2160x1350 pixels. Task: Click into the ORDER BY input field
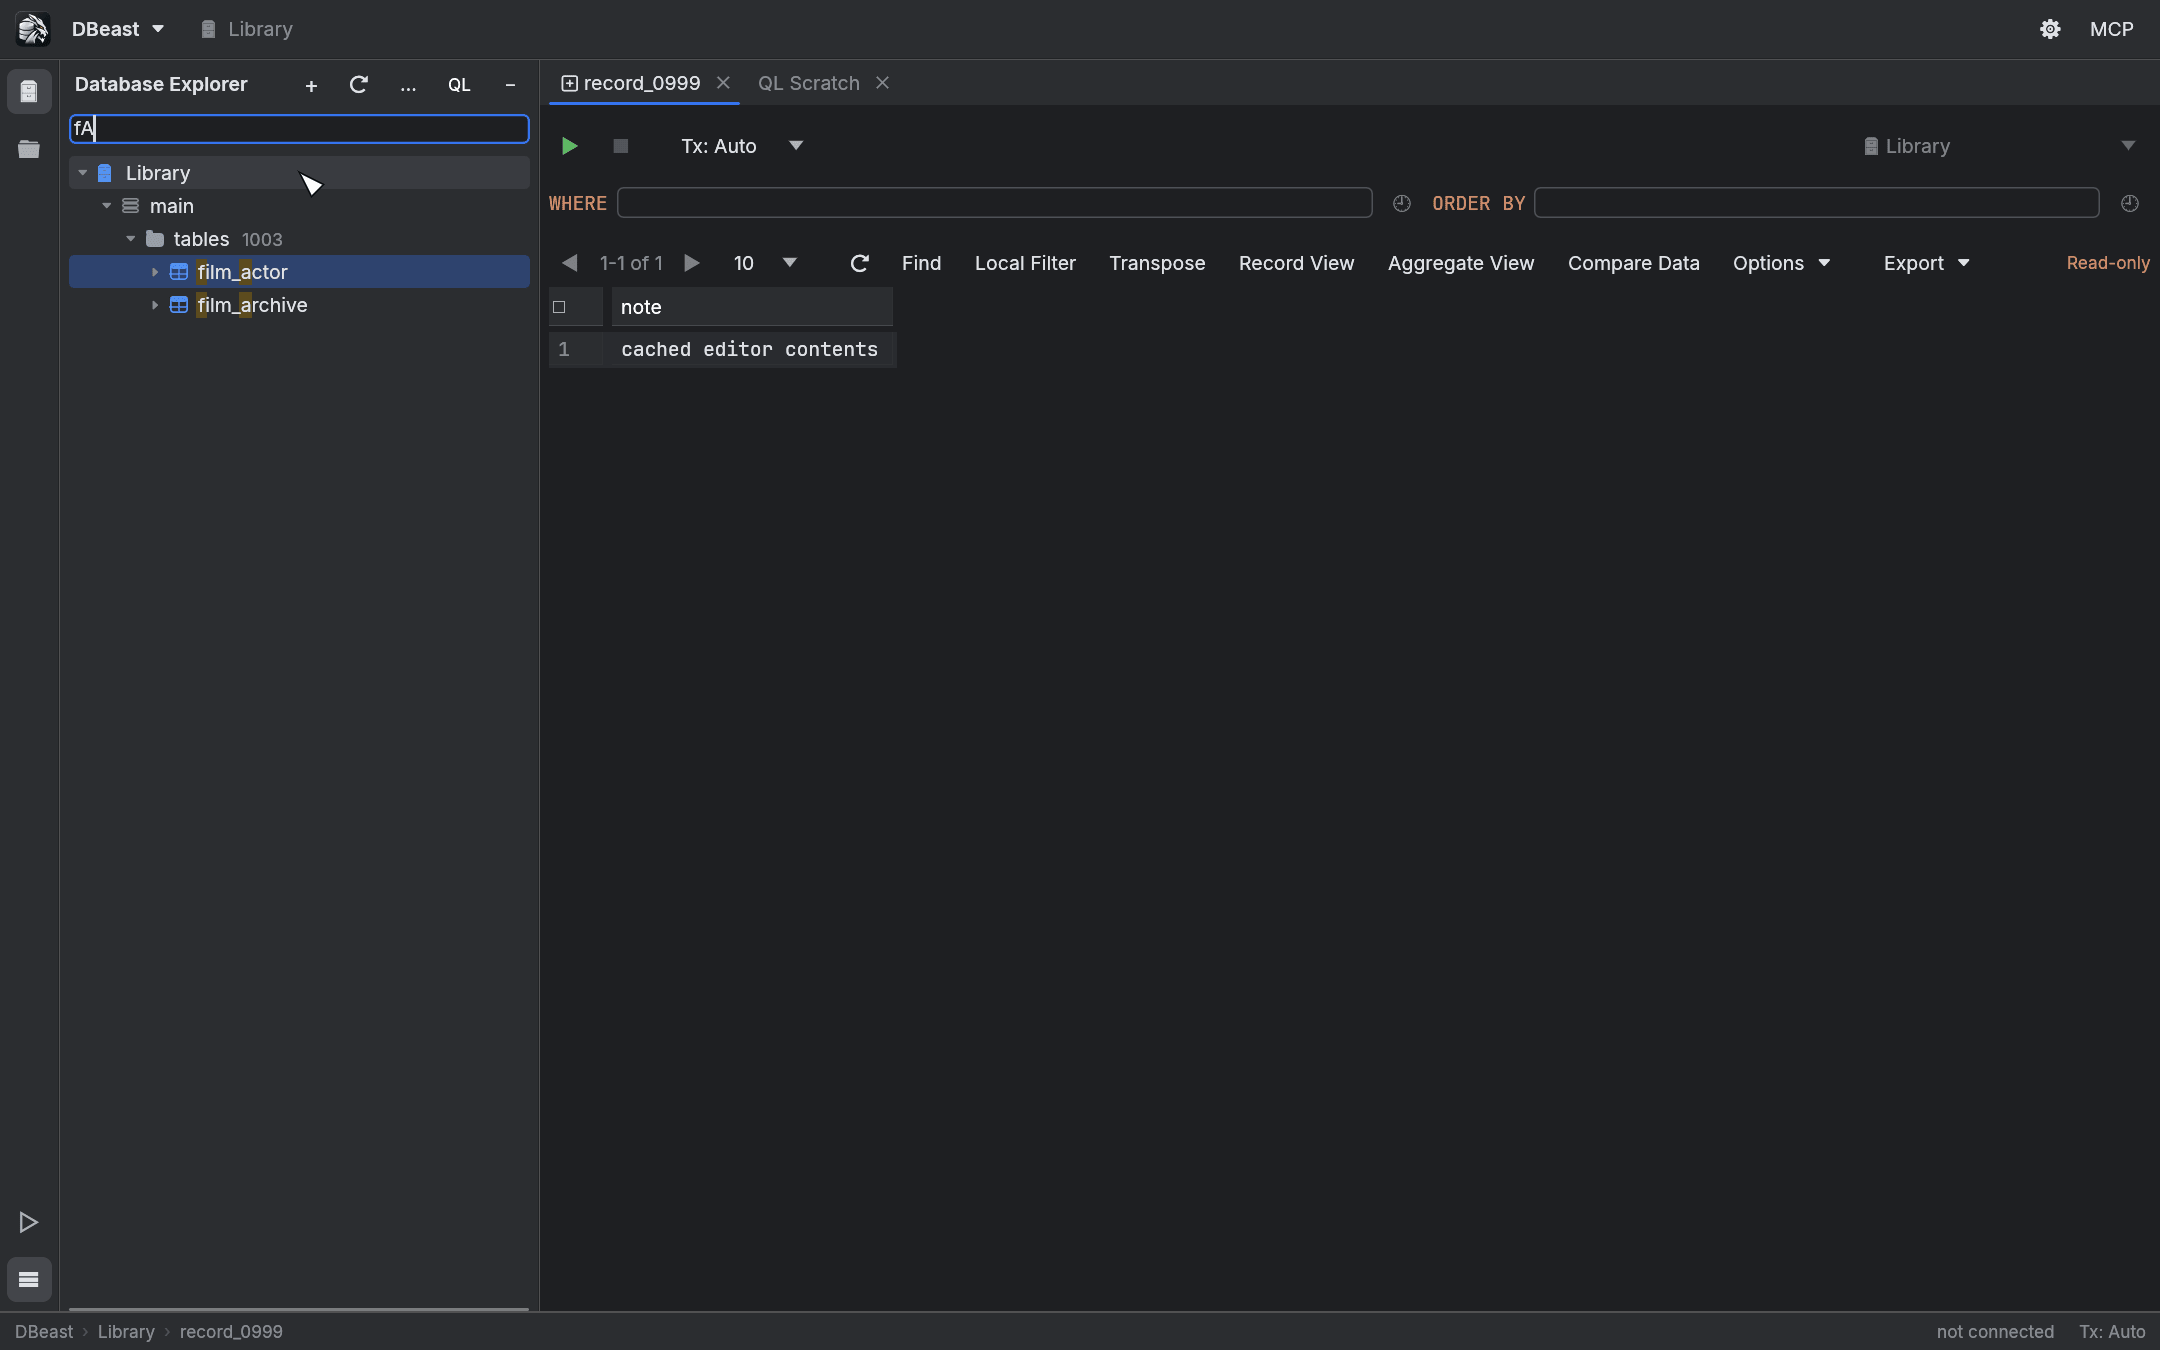pos(1816,203)
